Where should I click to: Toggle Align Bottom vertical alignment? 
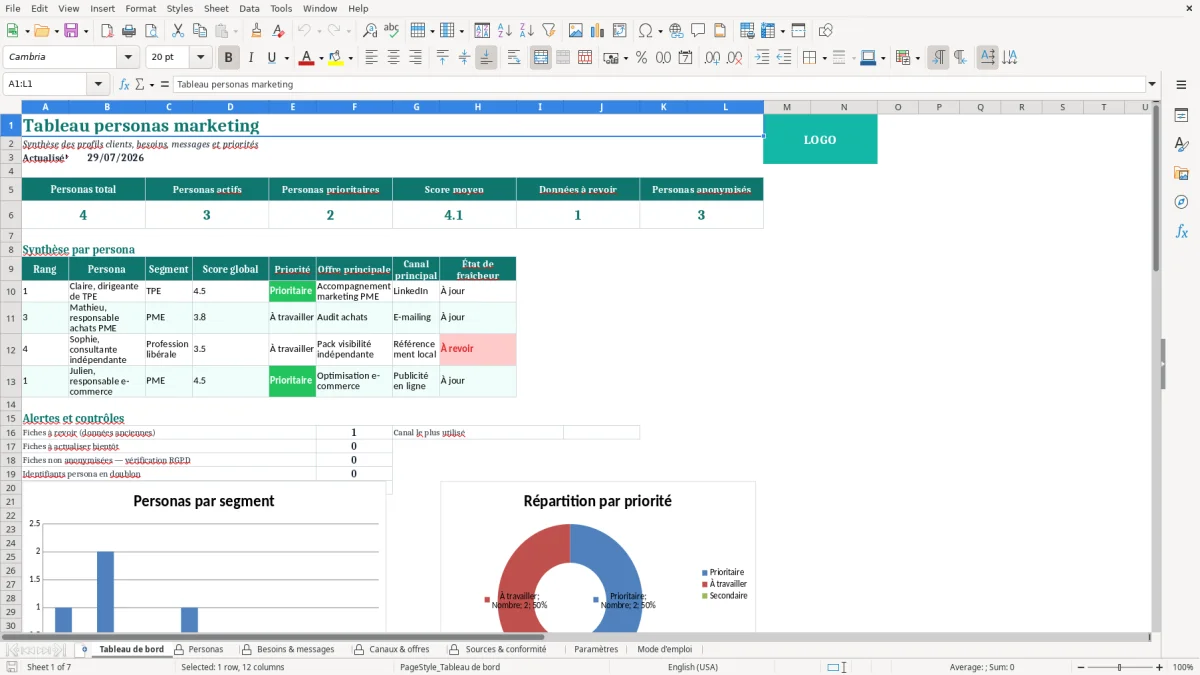(x=486, y=57)
